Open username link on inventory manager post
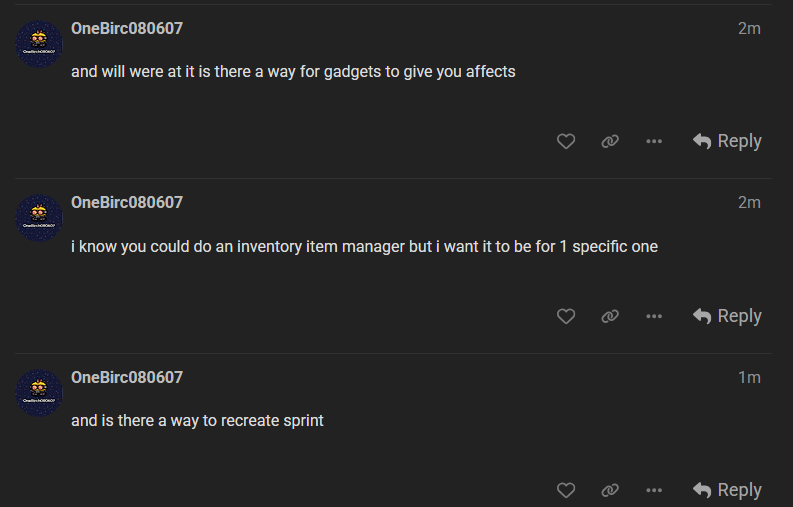 tap(127, 202)
